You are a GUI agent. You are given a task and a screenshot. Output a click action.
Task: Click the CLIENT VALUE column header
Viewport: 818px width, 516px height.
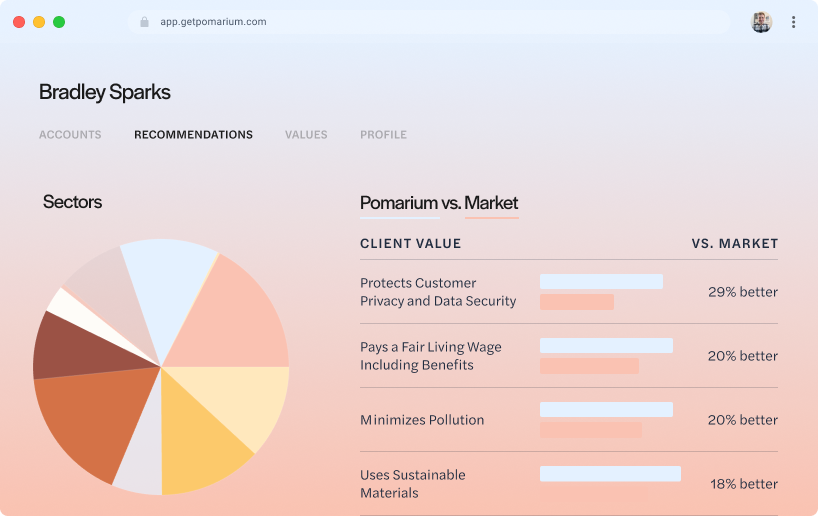coord(411,244)
